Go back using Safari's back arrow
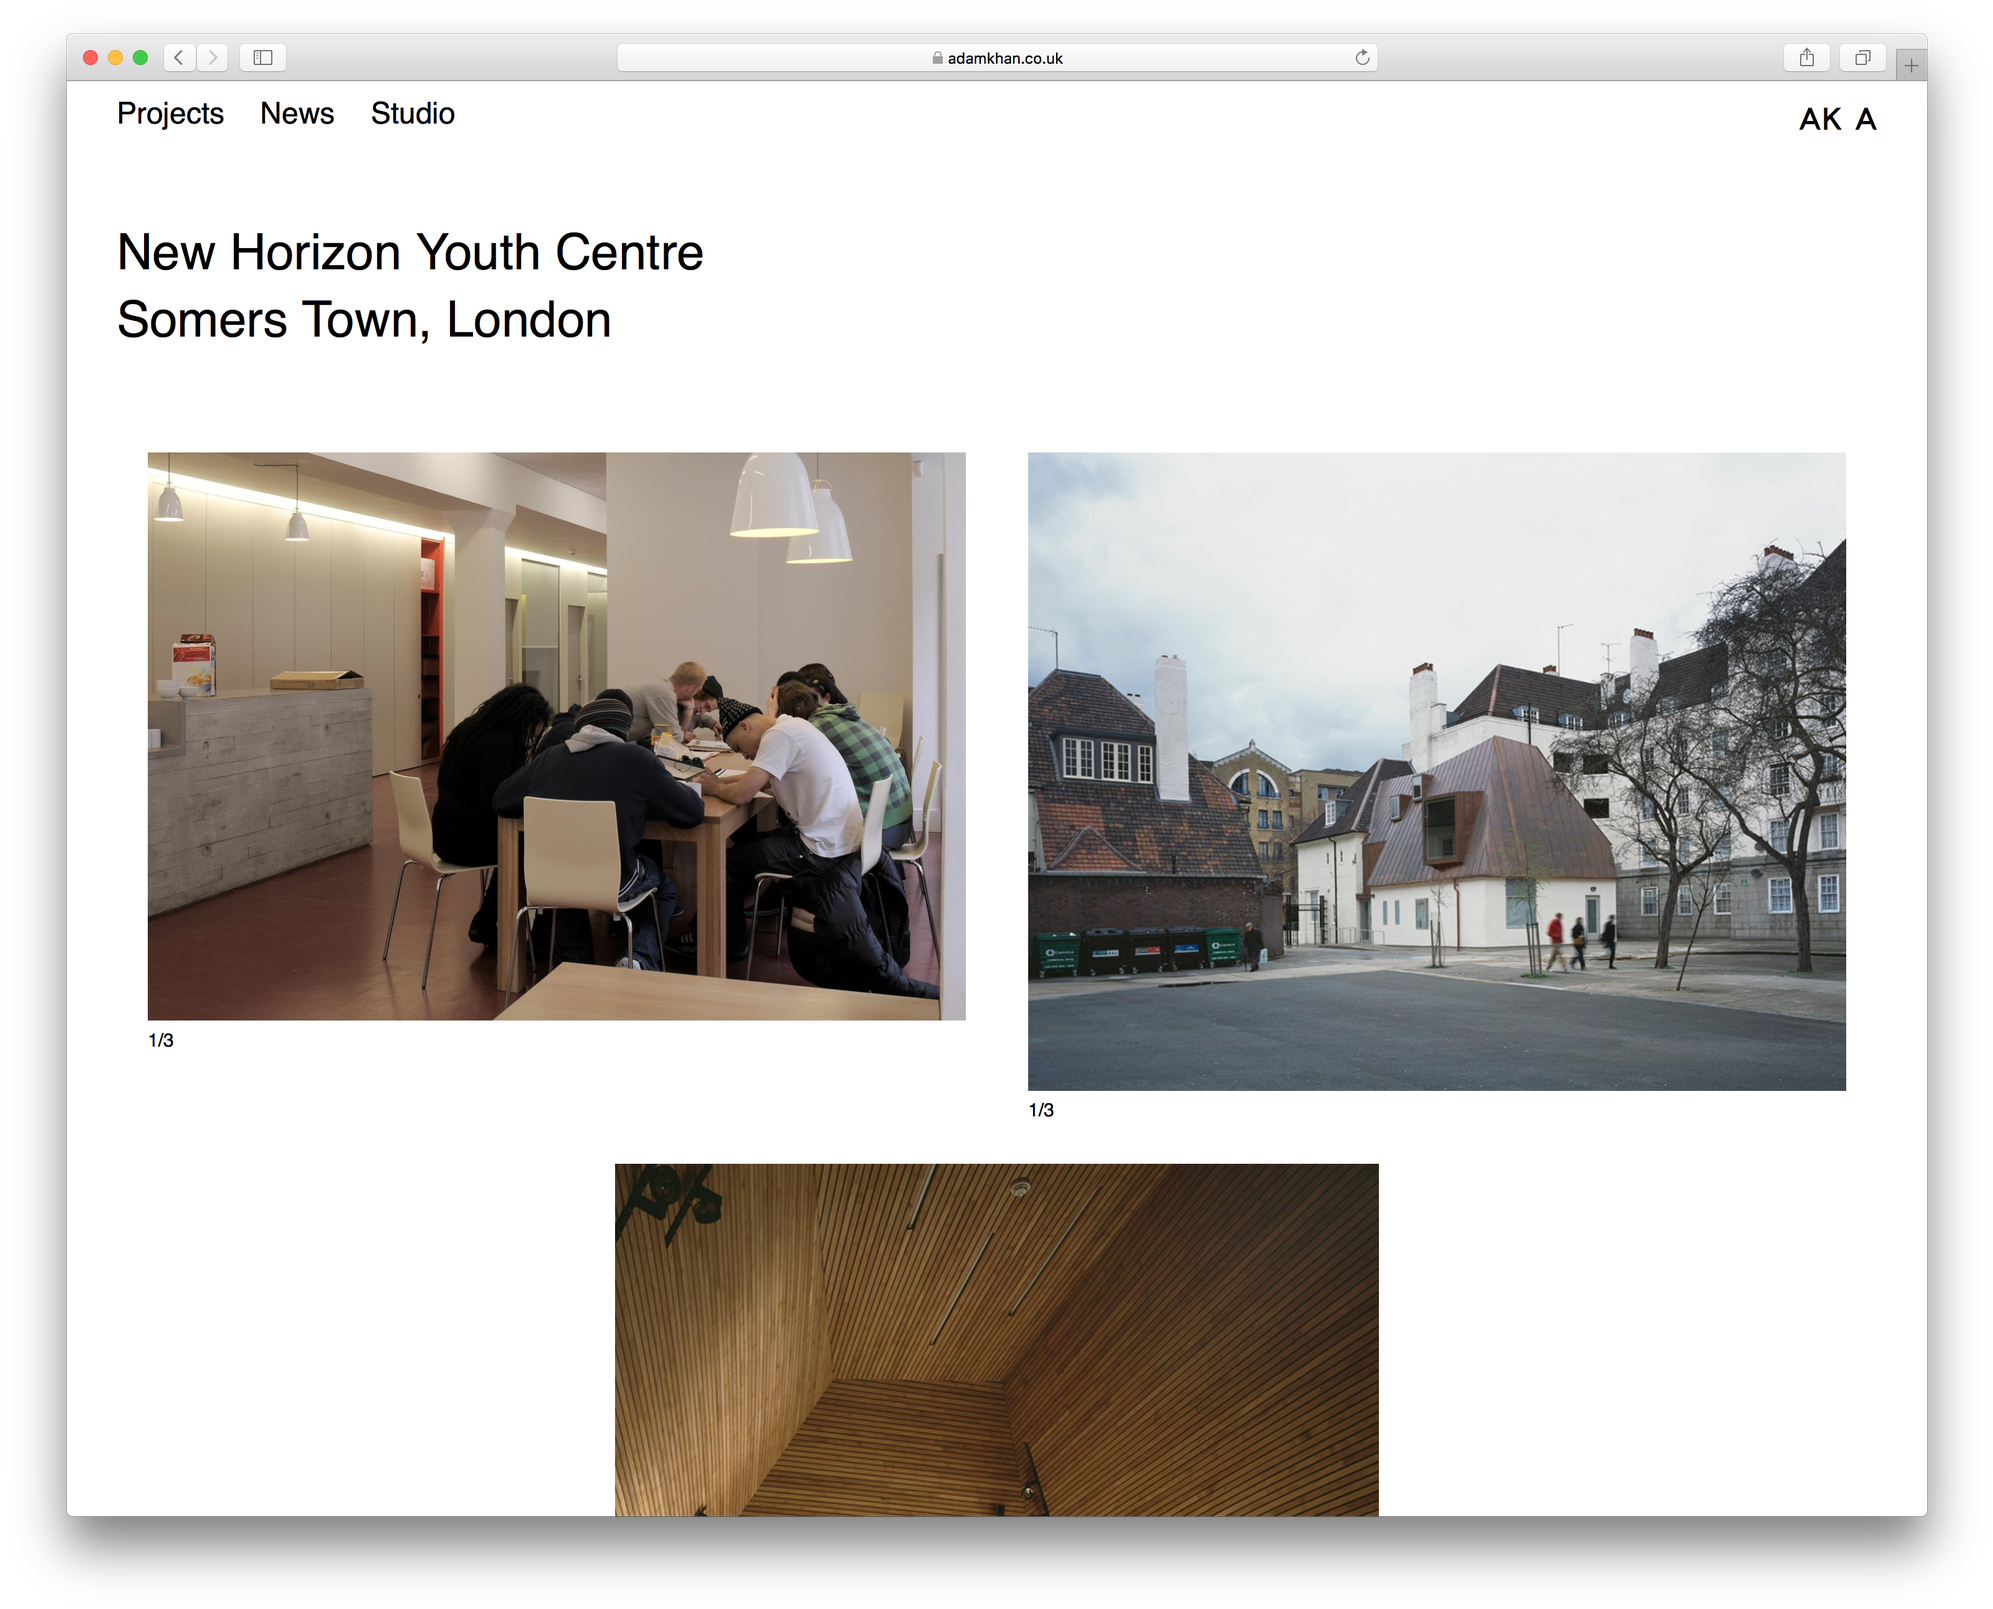Screen dimensions: 1993x1609 coord(179,58)
